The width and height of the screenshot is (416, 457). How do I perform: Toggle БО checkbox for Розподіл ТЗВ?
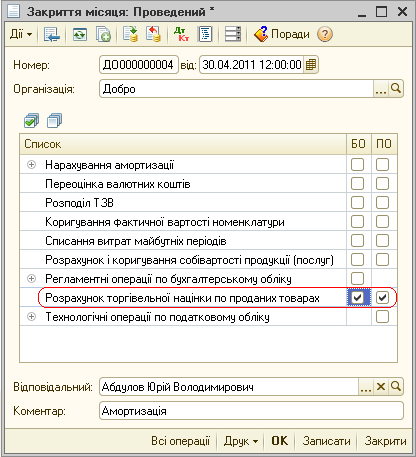(358, 202)
